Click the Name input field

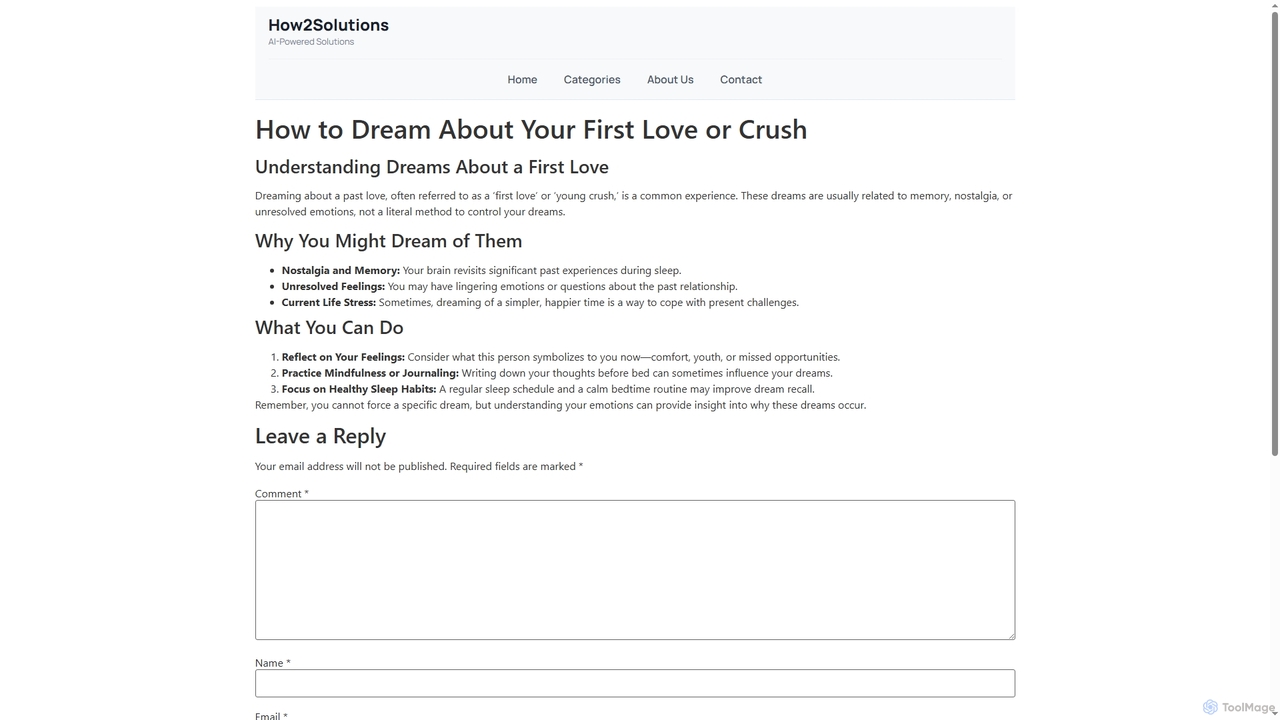pyautogui.click(x=635, y=683)
